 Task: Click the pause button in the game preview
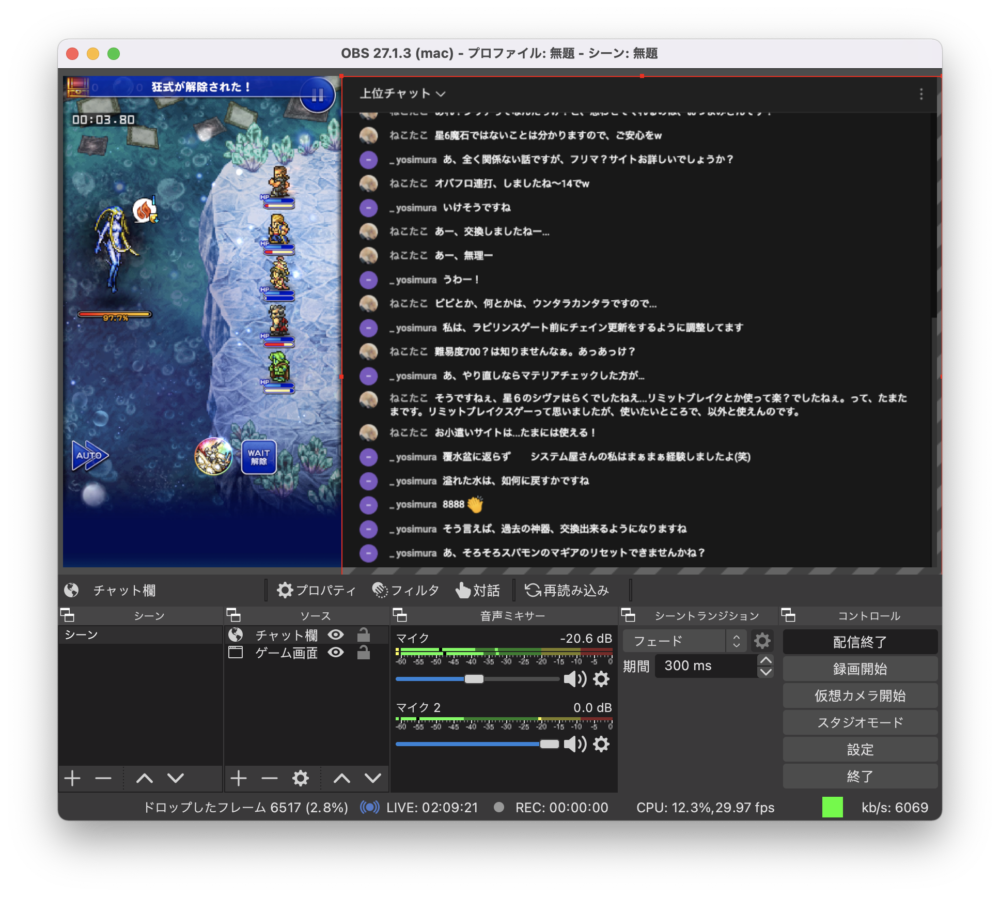tap(317, 96)
